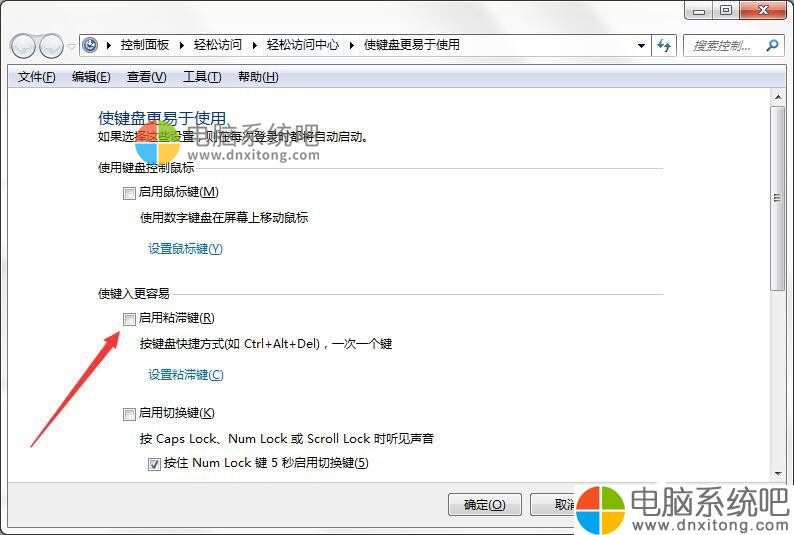Click the scroll down arrow
This screenshot has width=794, height=535.
coord(778,474)
